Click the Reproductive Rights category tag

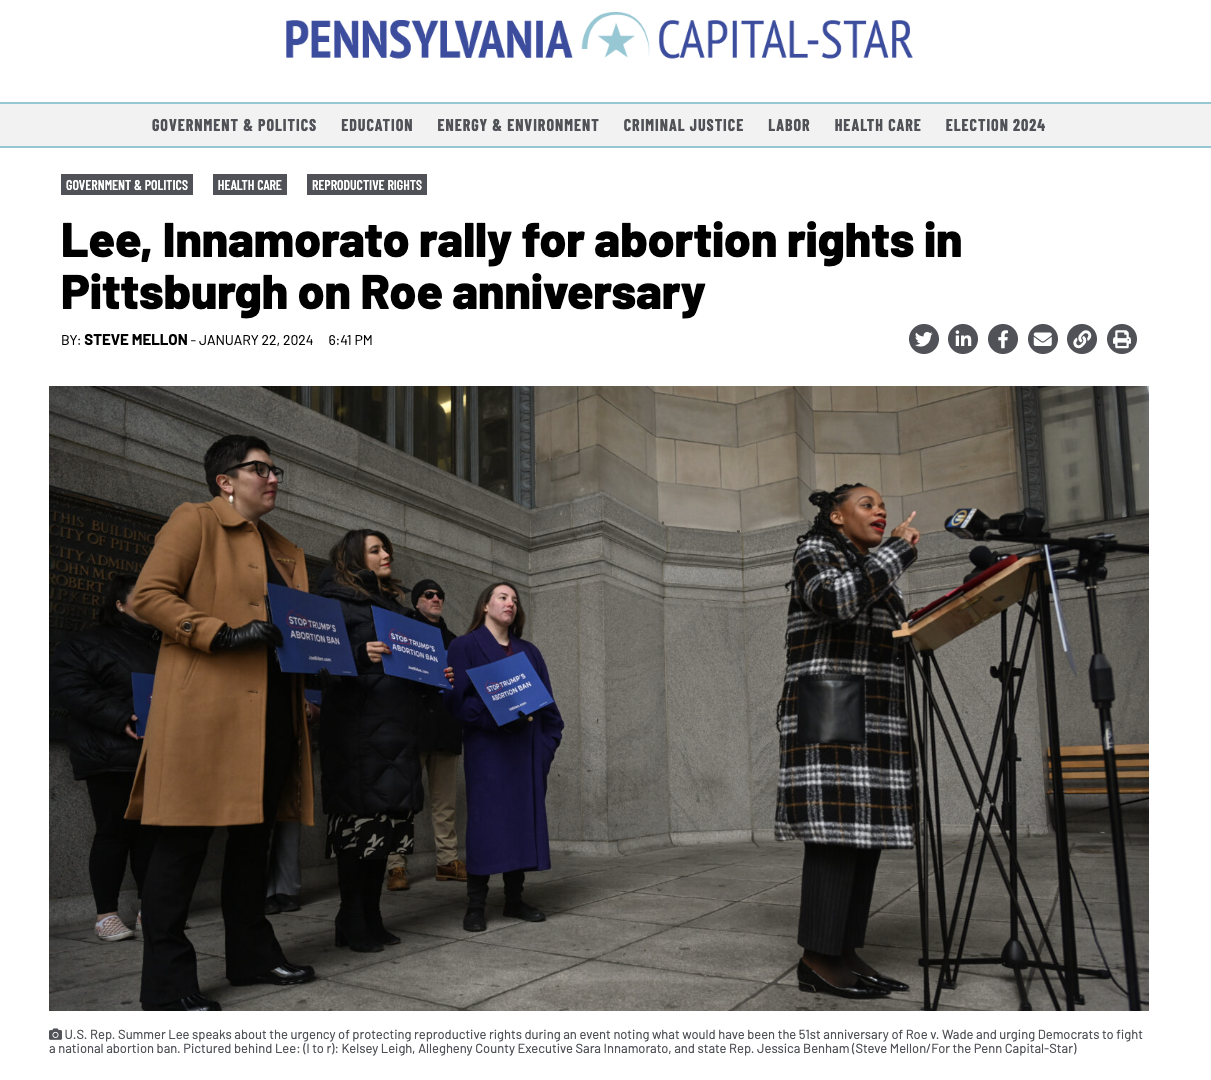coord(367,185)
